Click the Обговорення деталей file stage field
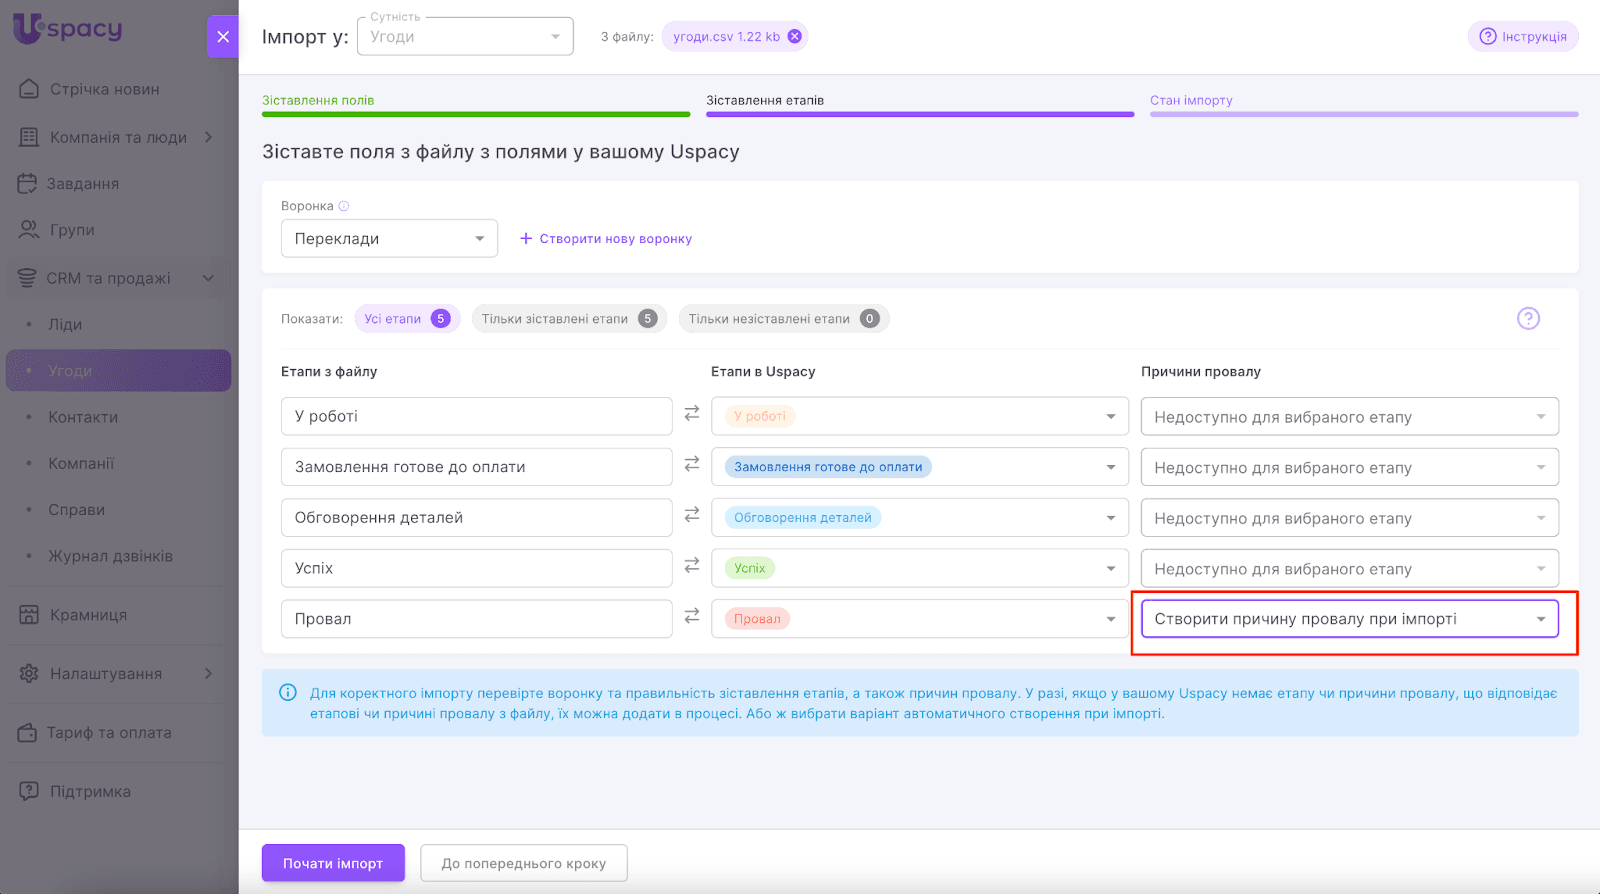The height and width of the screenshot is (894, 1600). (x=476, y=518)
